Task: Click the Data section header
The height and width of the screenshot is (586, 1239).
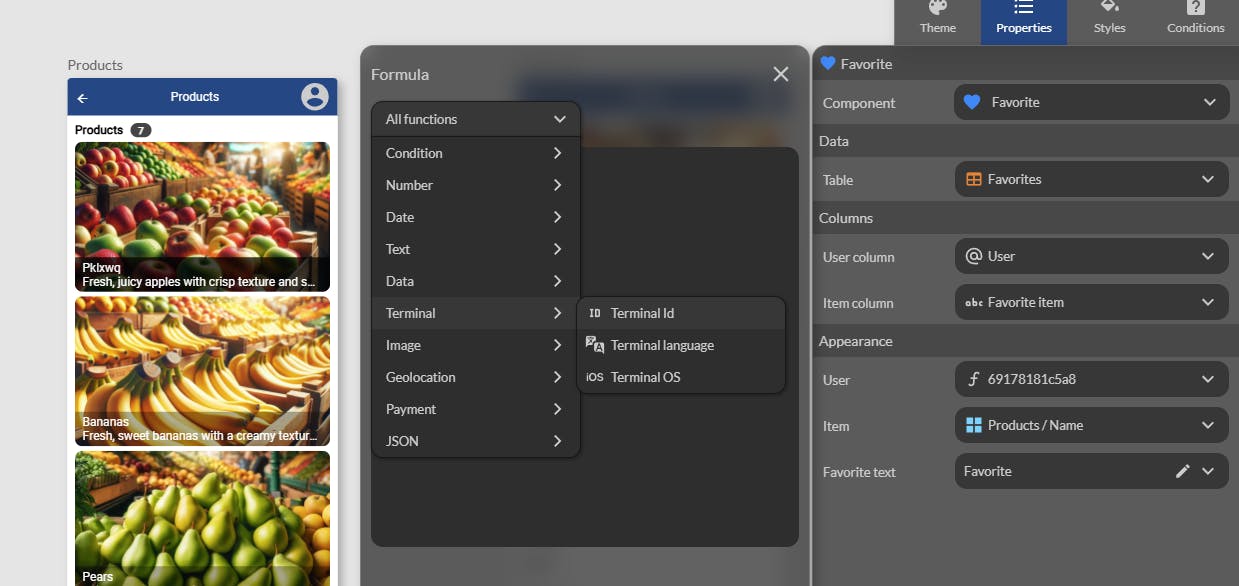Action: pos(834,141)
